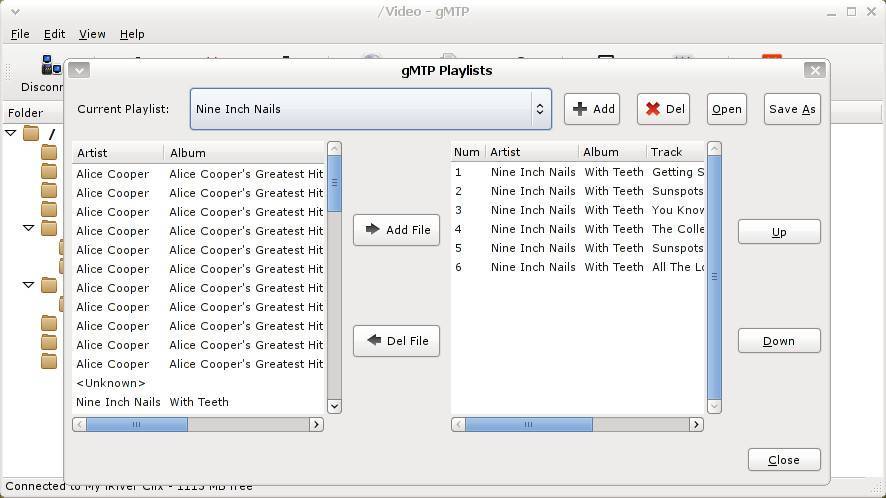Image resolution: width=886 pixels, height=498 pixels.
Task: Select the <Unknown> artist row
Action: 199,383
